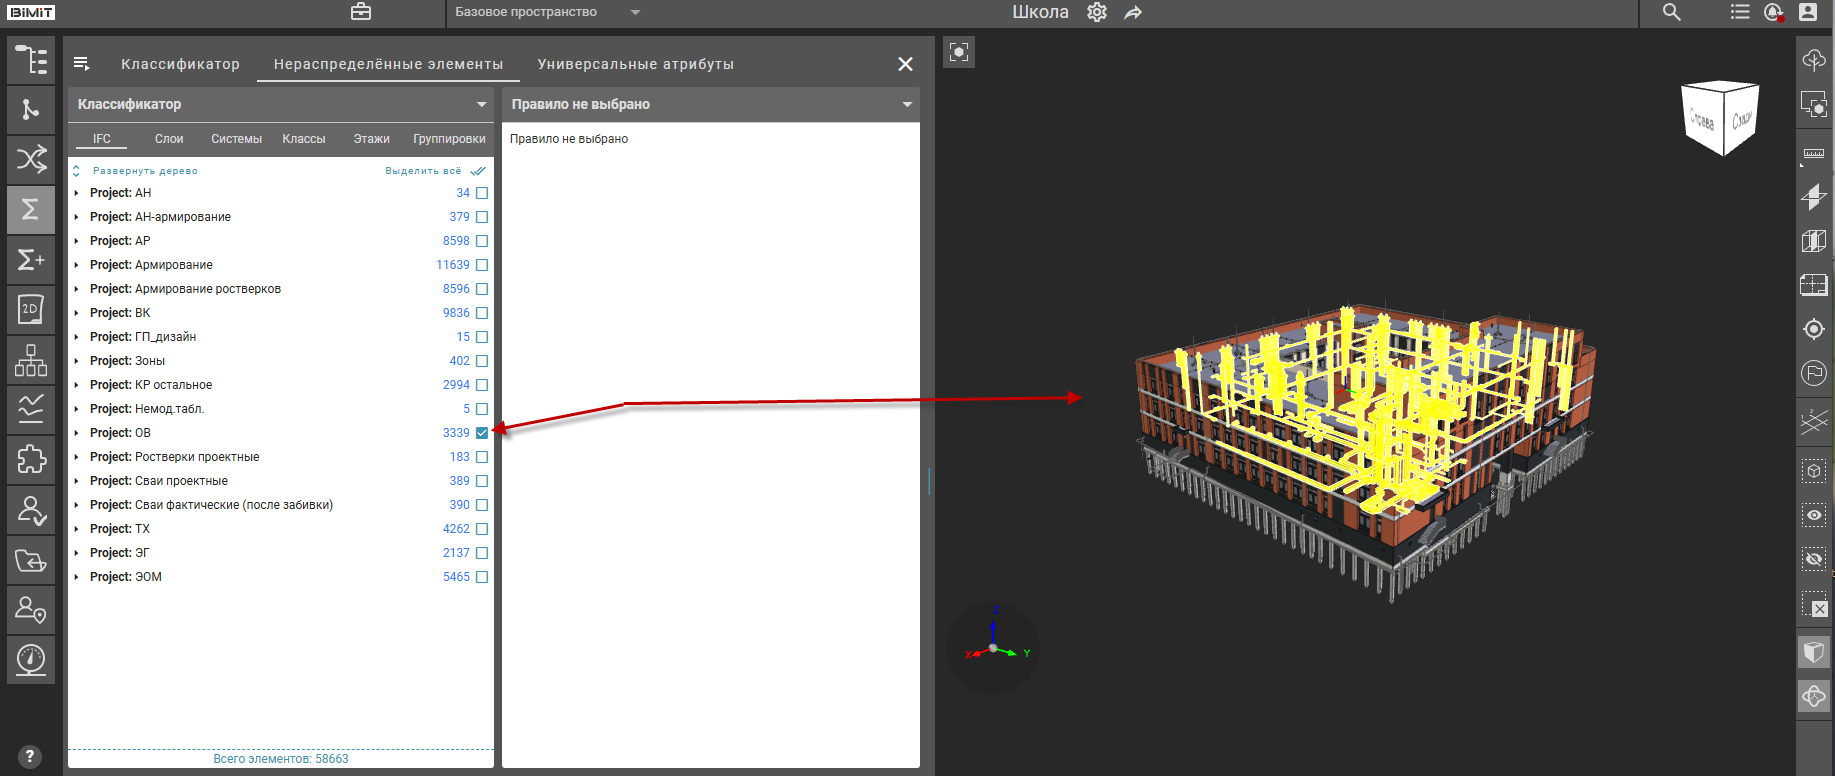Check the Project: АР checkbox
Image resolution: width=1835 pixels, height=776 pixels.
coord(482,241)
